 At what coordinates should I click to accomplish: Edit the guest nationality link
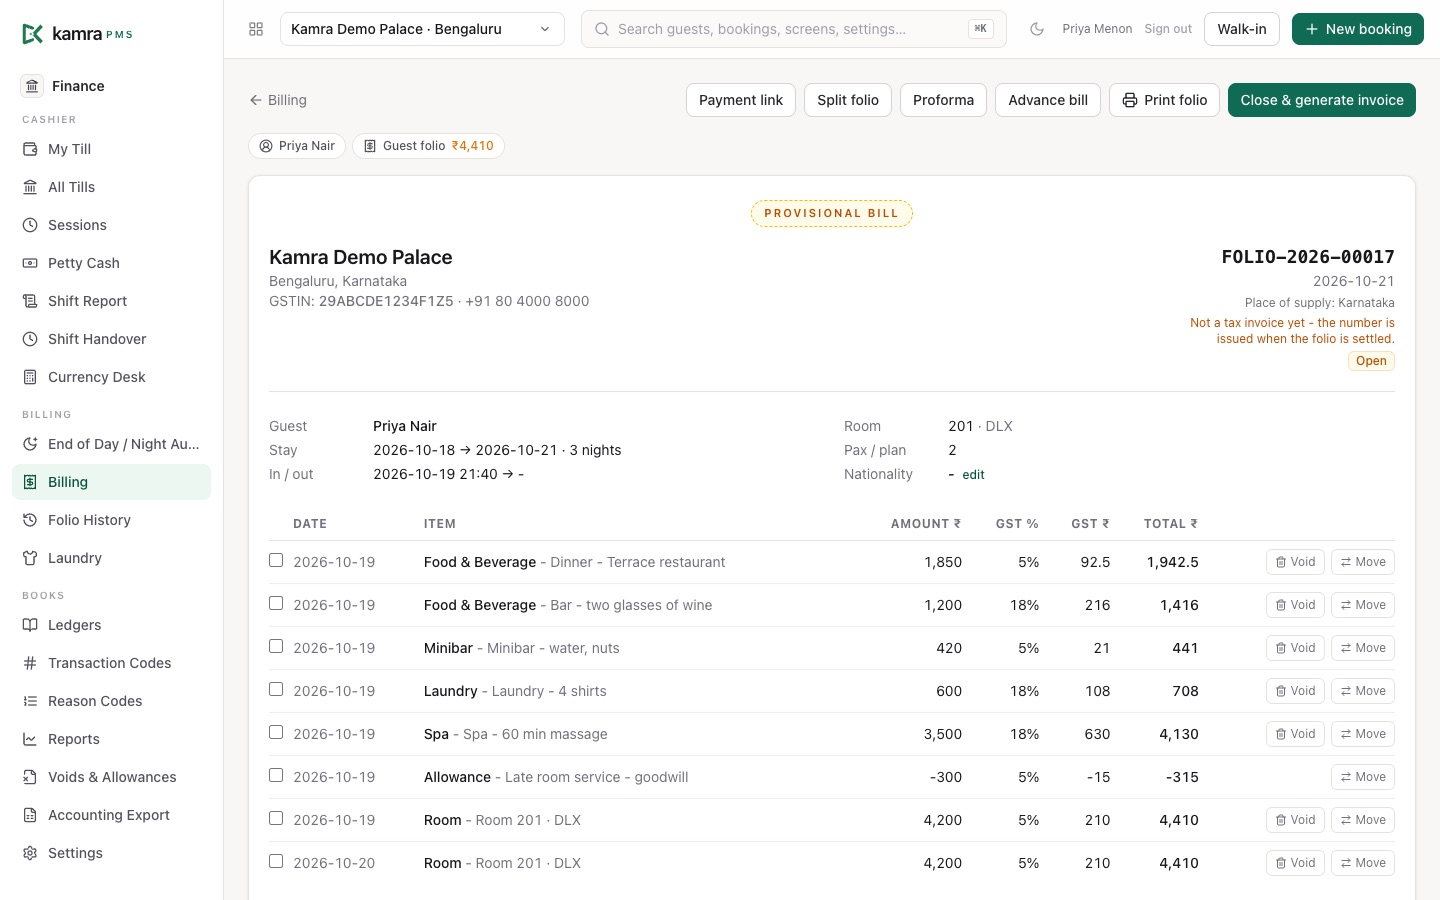(973, 475)
